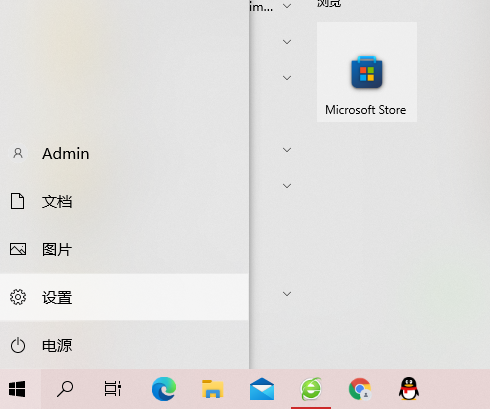Screen dimensions: 490x409
Task: Expand the third chevron in the app list
Action: click(287, 78)
